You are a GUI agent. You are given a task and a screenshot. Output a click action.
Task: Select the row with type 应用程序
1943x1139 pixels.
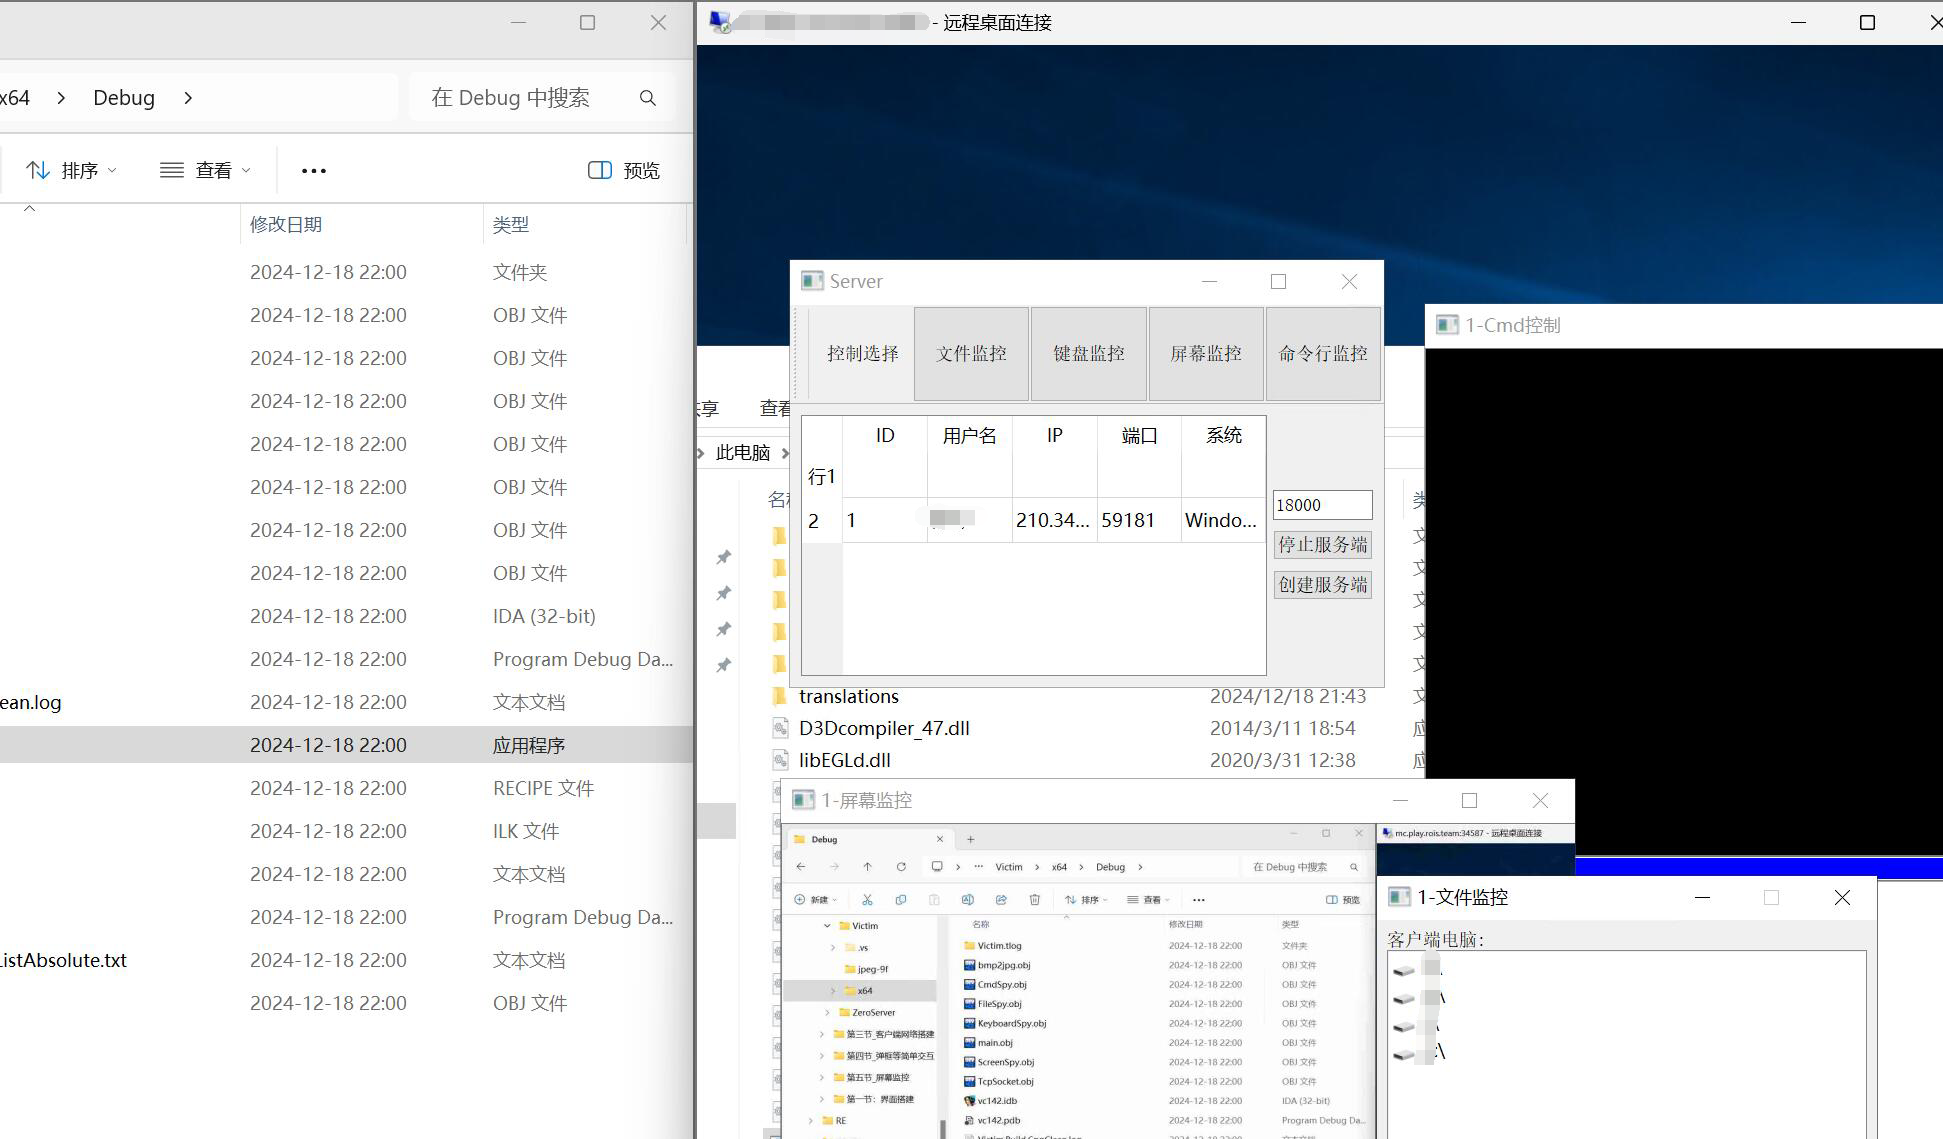click(x=346, y=745)
